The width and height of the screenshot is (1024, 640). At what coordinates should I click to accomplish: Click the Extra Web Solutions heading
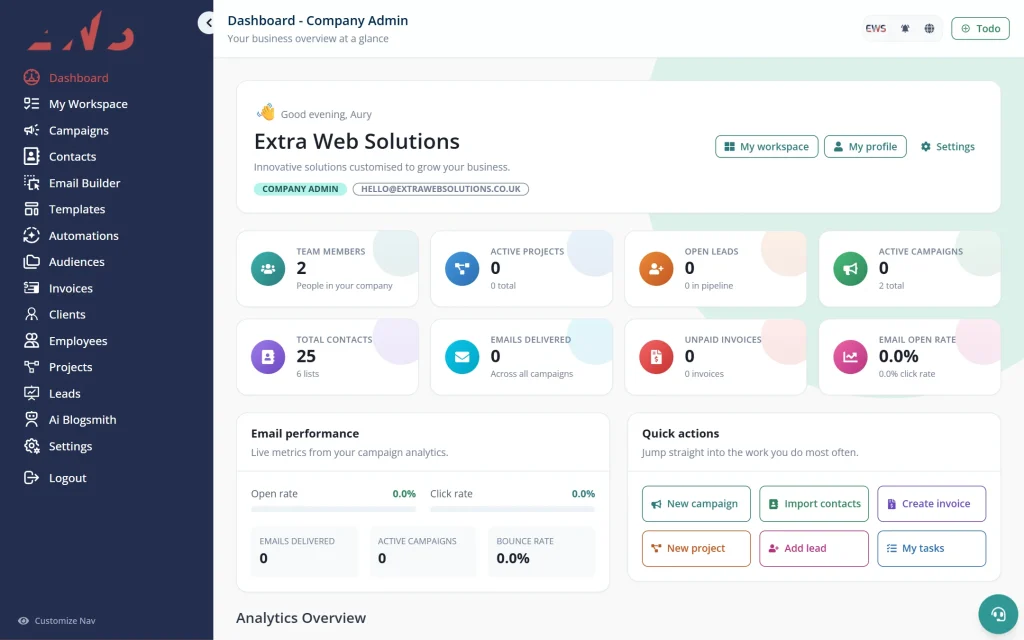tap(357, 141)
